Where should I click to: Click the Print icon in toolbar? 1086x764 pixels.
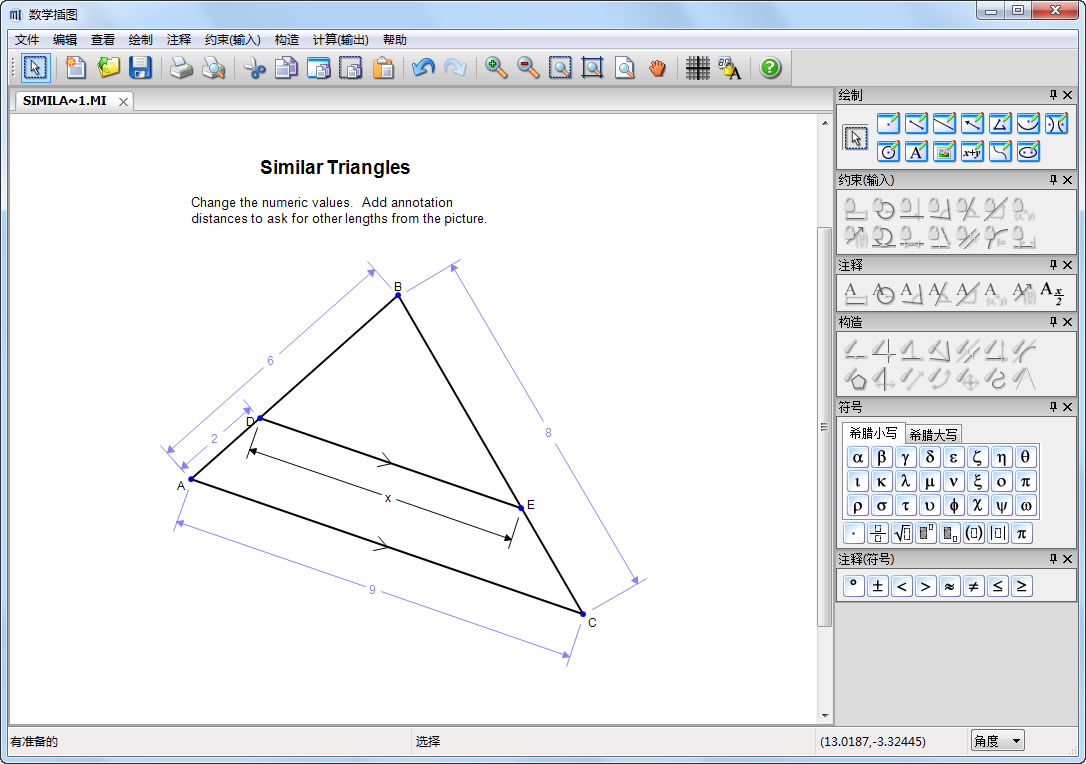click(x=180, y=68)
